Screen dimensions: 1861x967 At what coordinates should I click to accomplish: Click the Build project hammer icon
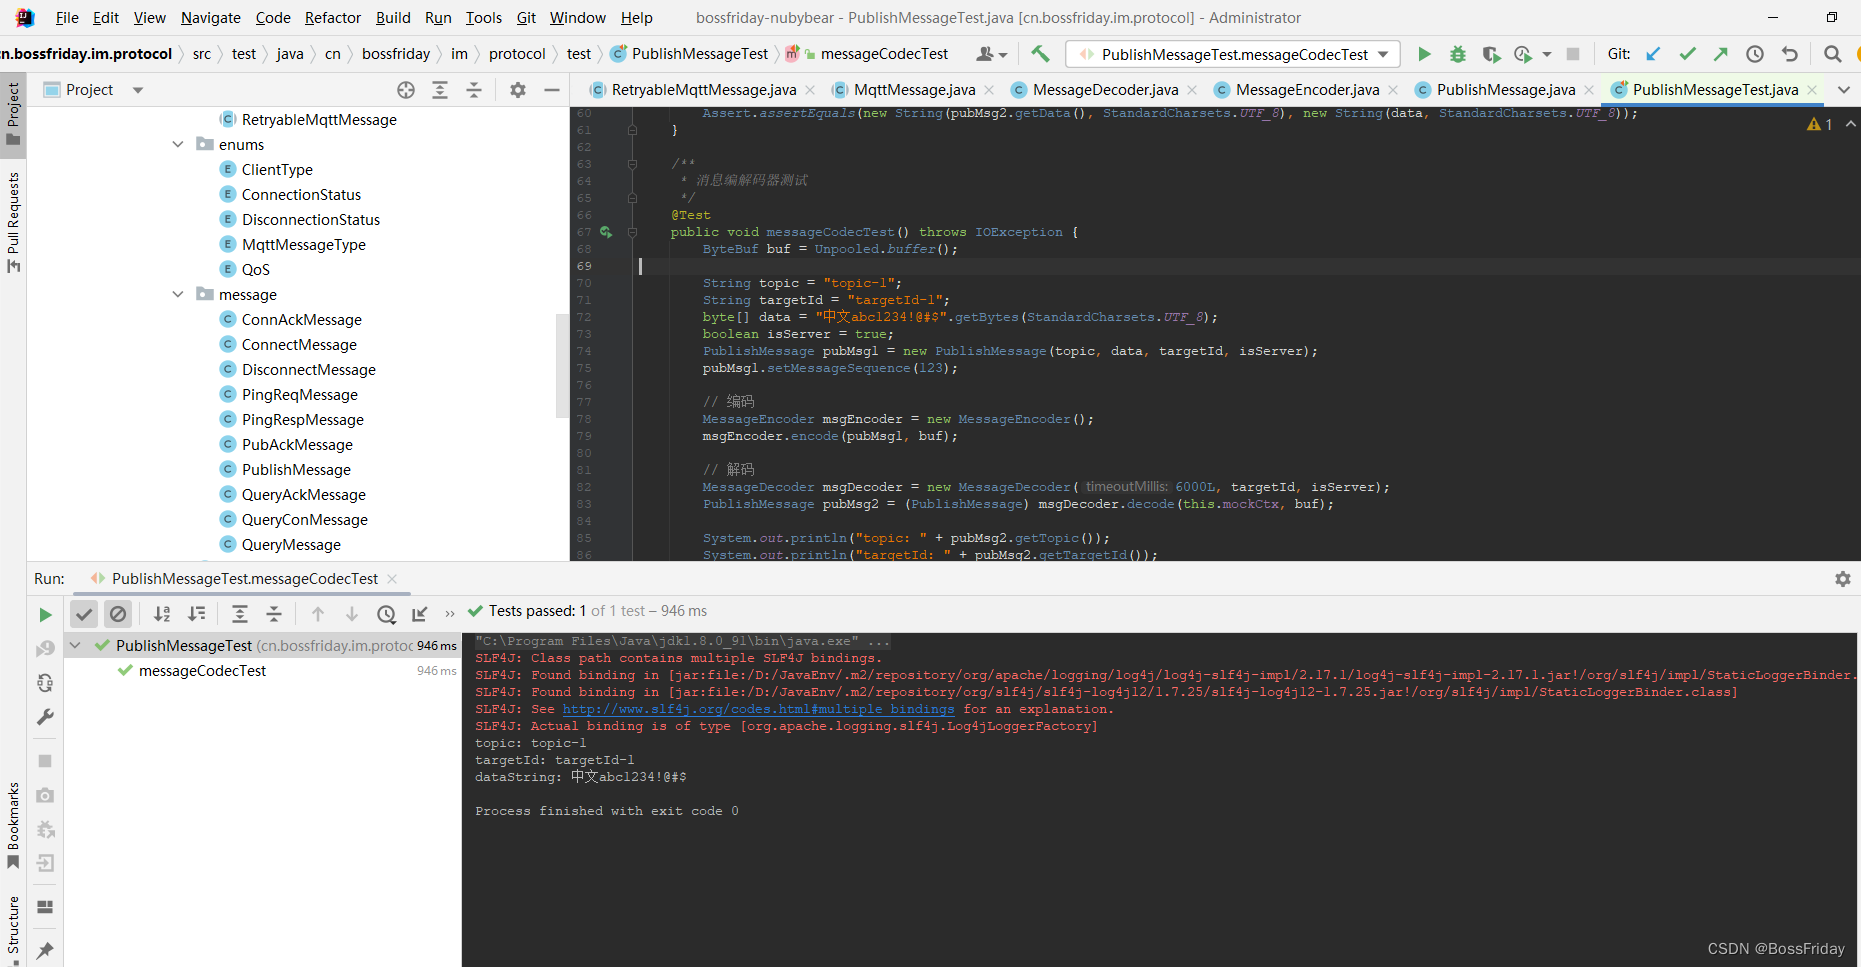coord(1040,54)
